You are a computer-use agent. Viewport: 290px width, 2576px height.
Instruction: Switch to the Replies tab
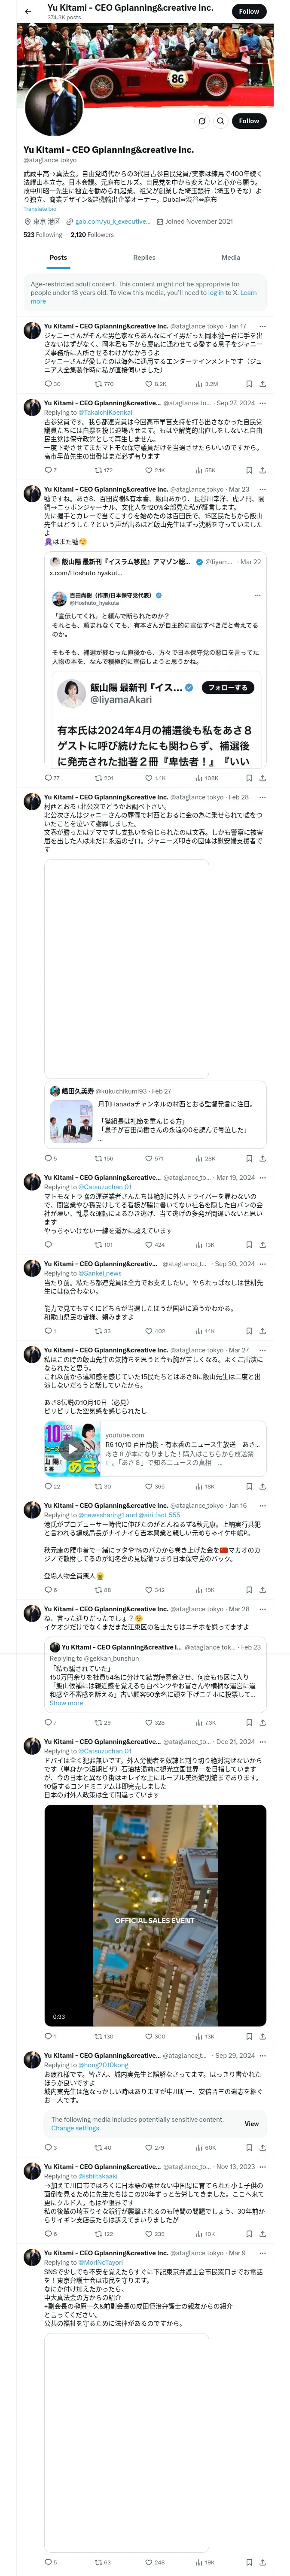144,258
